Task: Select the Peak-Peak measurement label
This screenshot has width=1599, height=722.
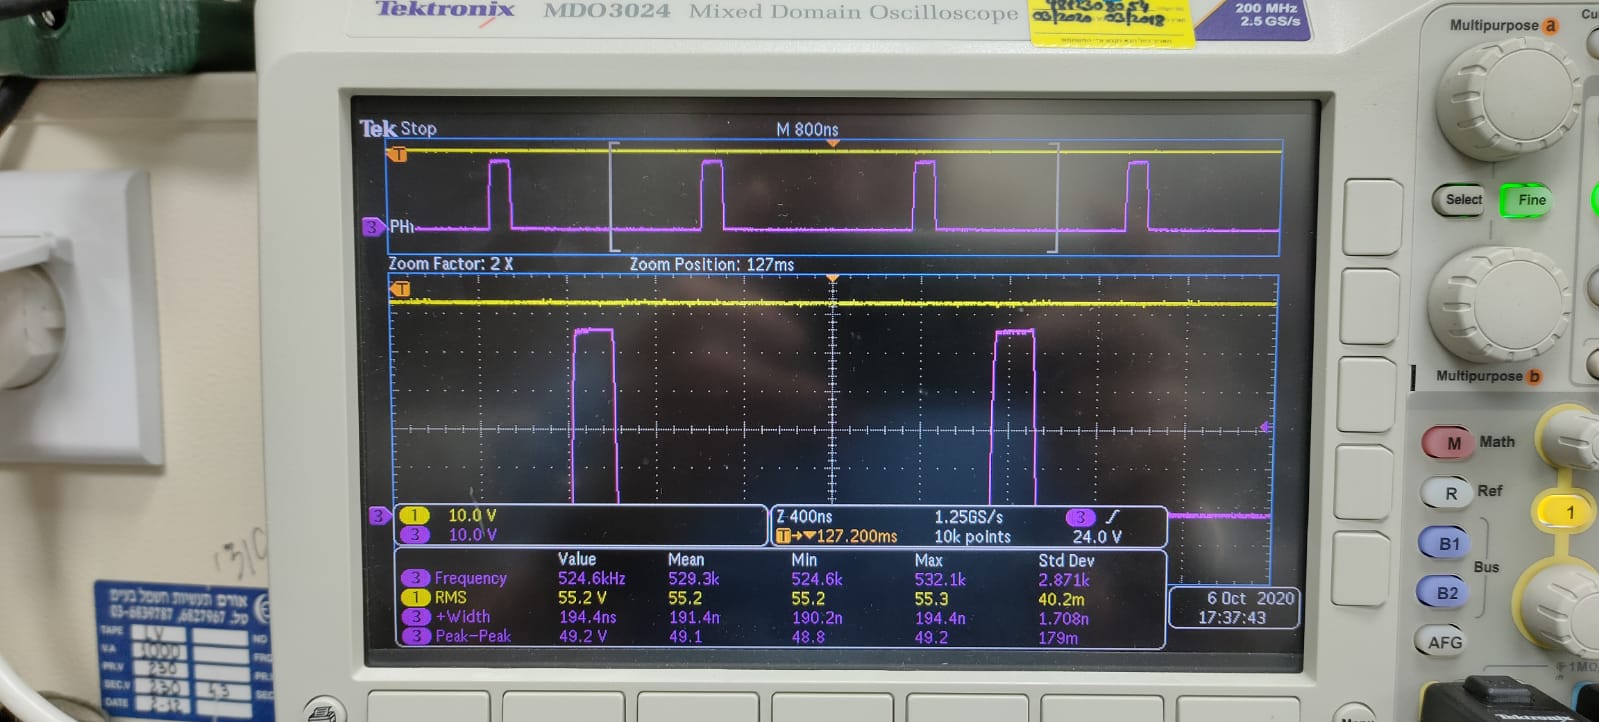Action: [472, 636]
